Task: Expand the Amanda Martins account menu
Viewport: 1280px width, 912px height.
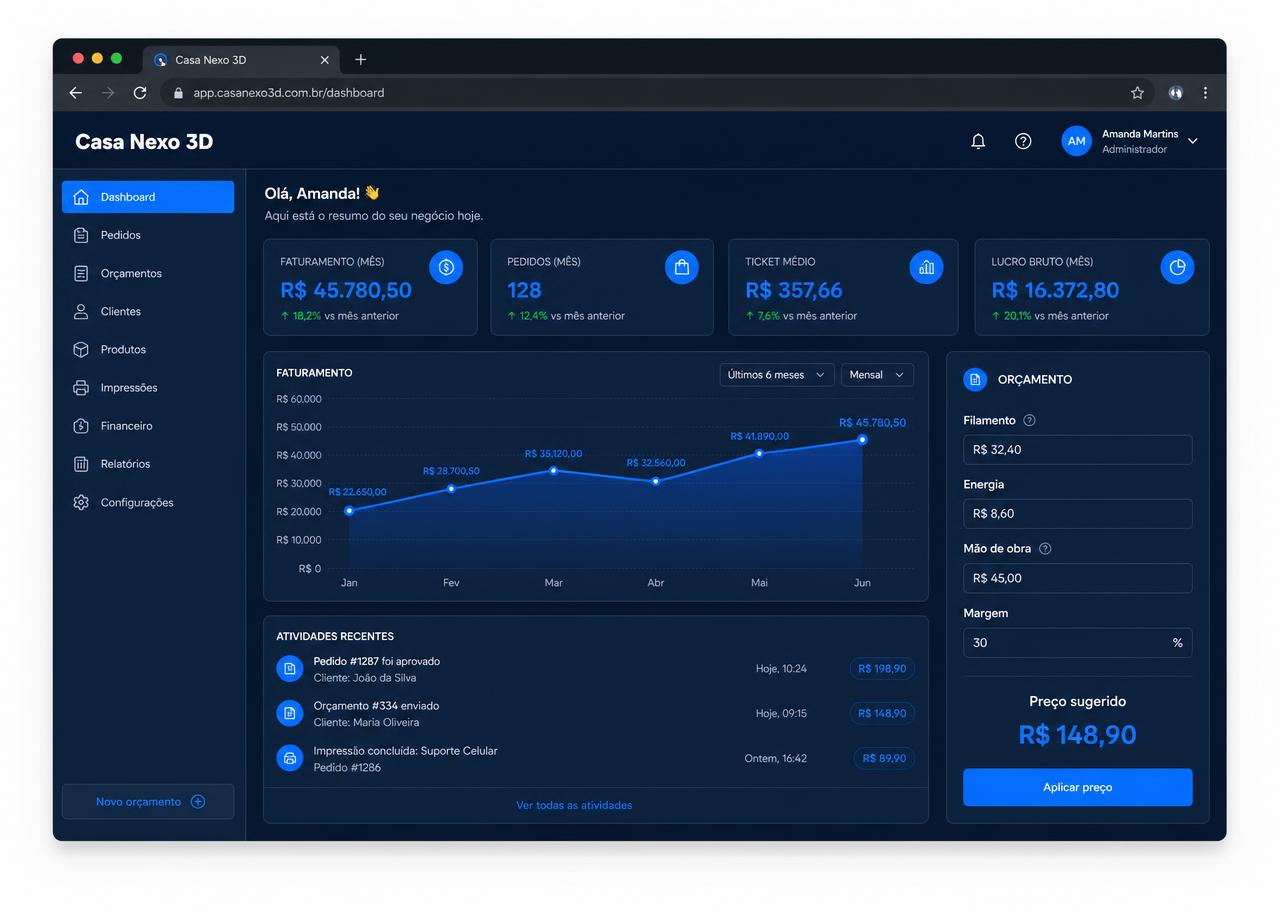Action: tap(1192, 141)
